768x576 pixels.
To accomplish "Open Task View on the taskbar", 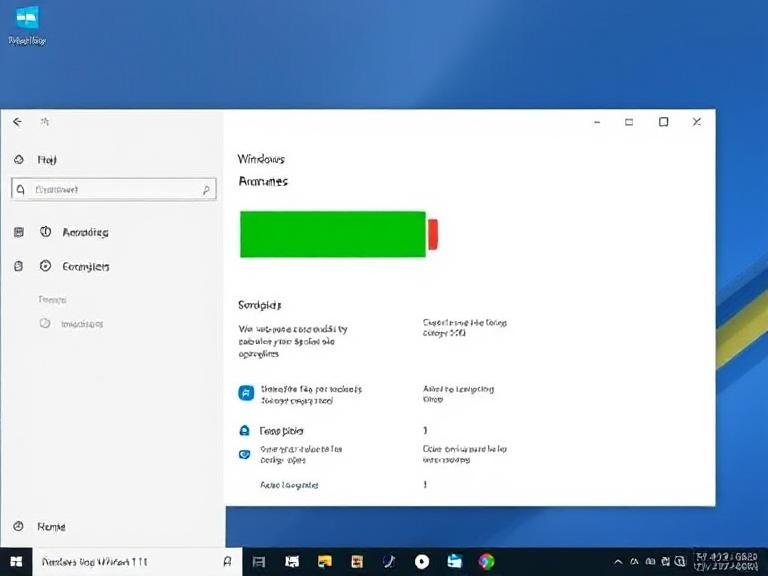I will click(x=259, y=562).
